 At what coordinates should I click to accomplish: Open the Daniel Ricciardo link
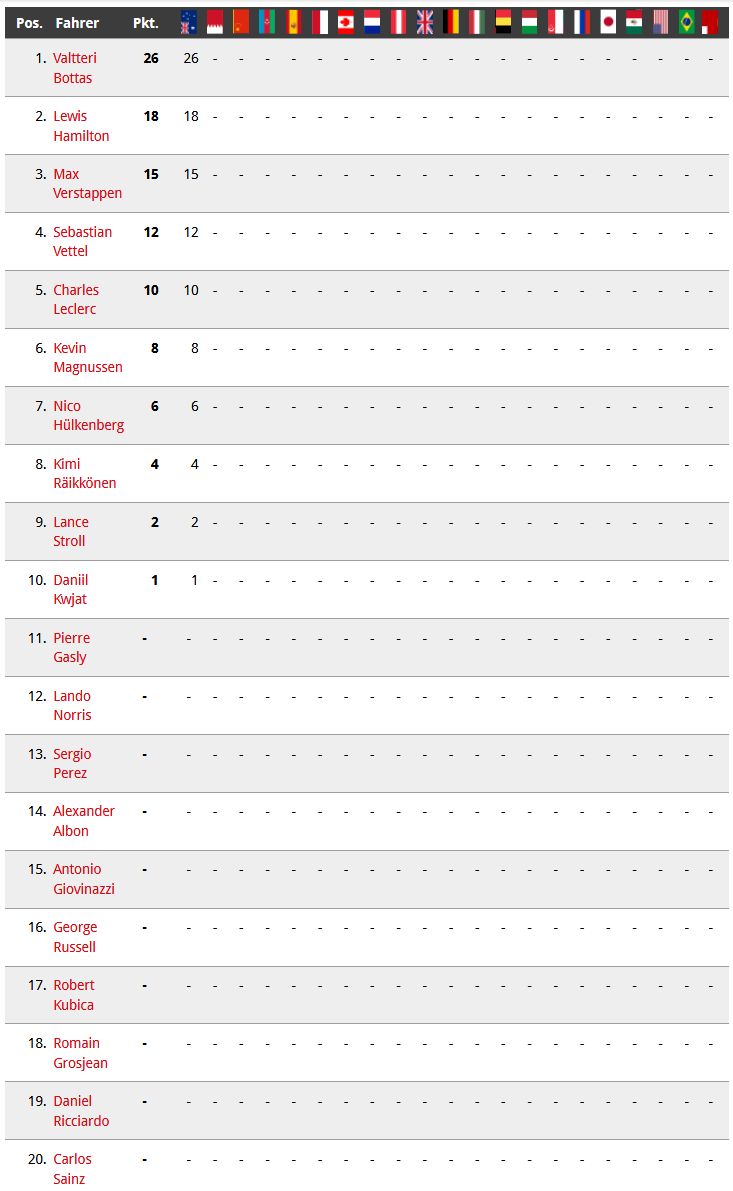(81, 1110)
